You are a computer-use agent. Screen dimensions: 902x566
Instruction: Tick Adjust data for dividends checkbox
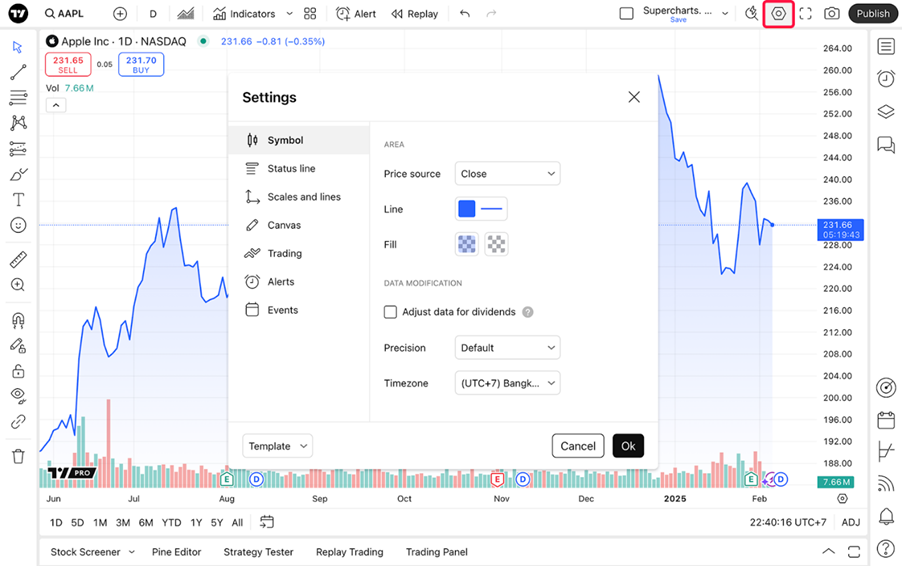(x=390, y=312)
